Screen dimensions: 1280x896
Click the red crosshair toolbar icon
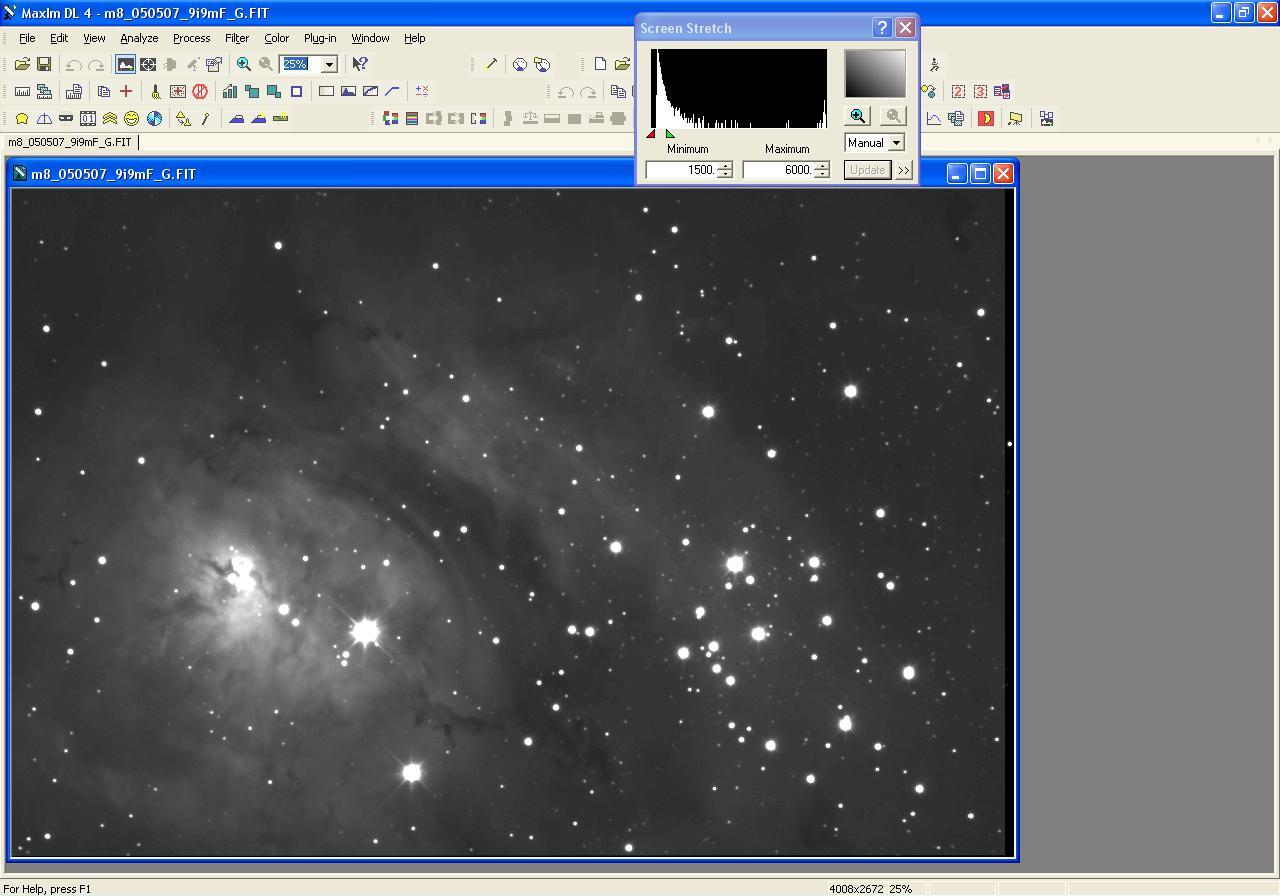[x=126, y=91]
